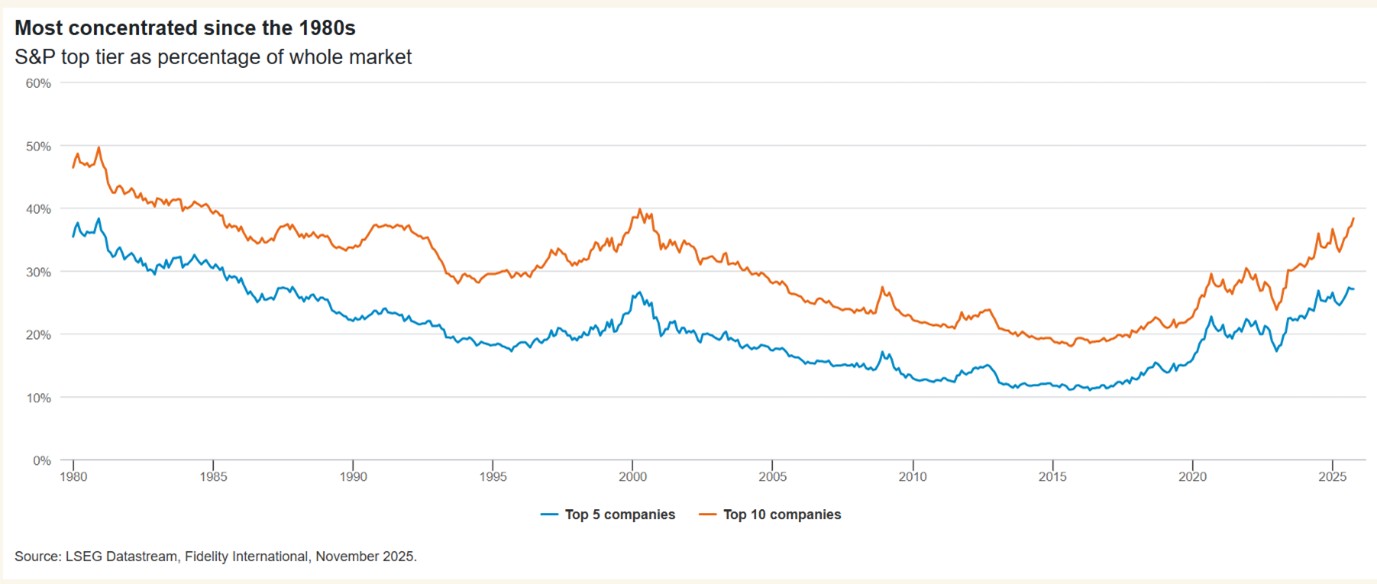Toggle the Top 5 companies legend label
This screenshot has height=584, width=1377.
(621, 515)
